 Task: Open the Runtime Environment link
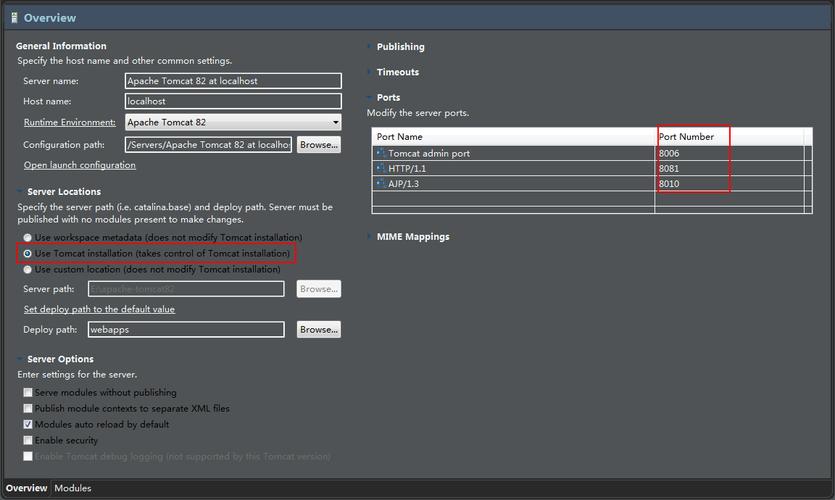[x=69, y=122]
